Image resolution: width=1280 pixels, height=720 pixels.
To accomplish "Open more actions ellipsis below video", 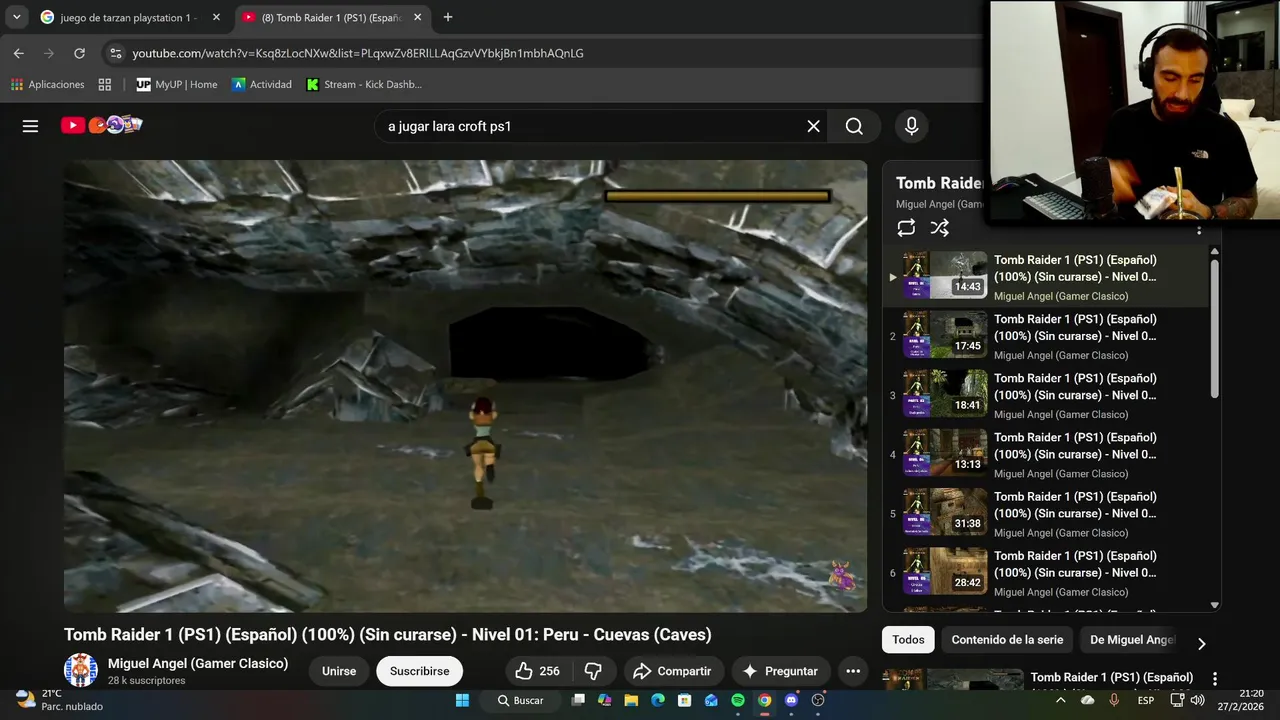I will click(x=853, y=671).
